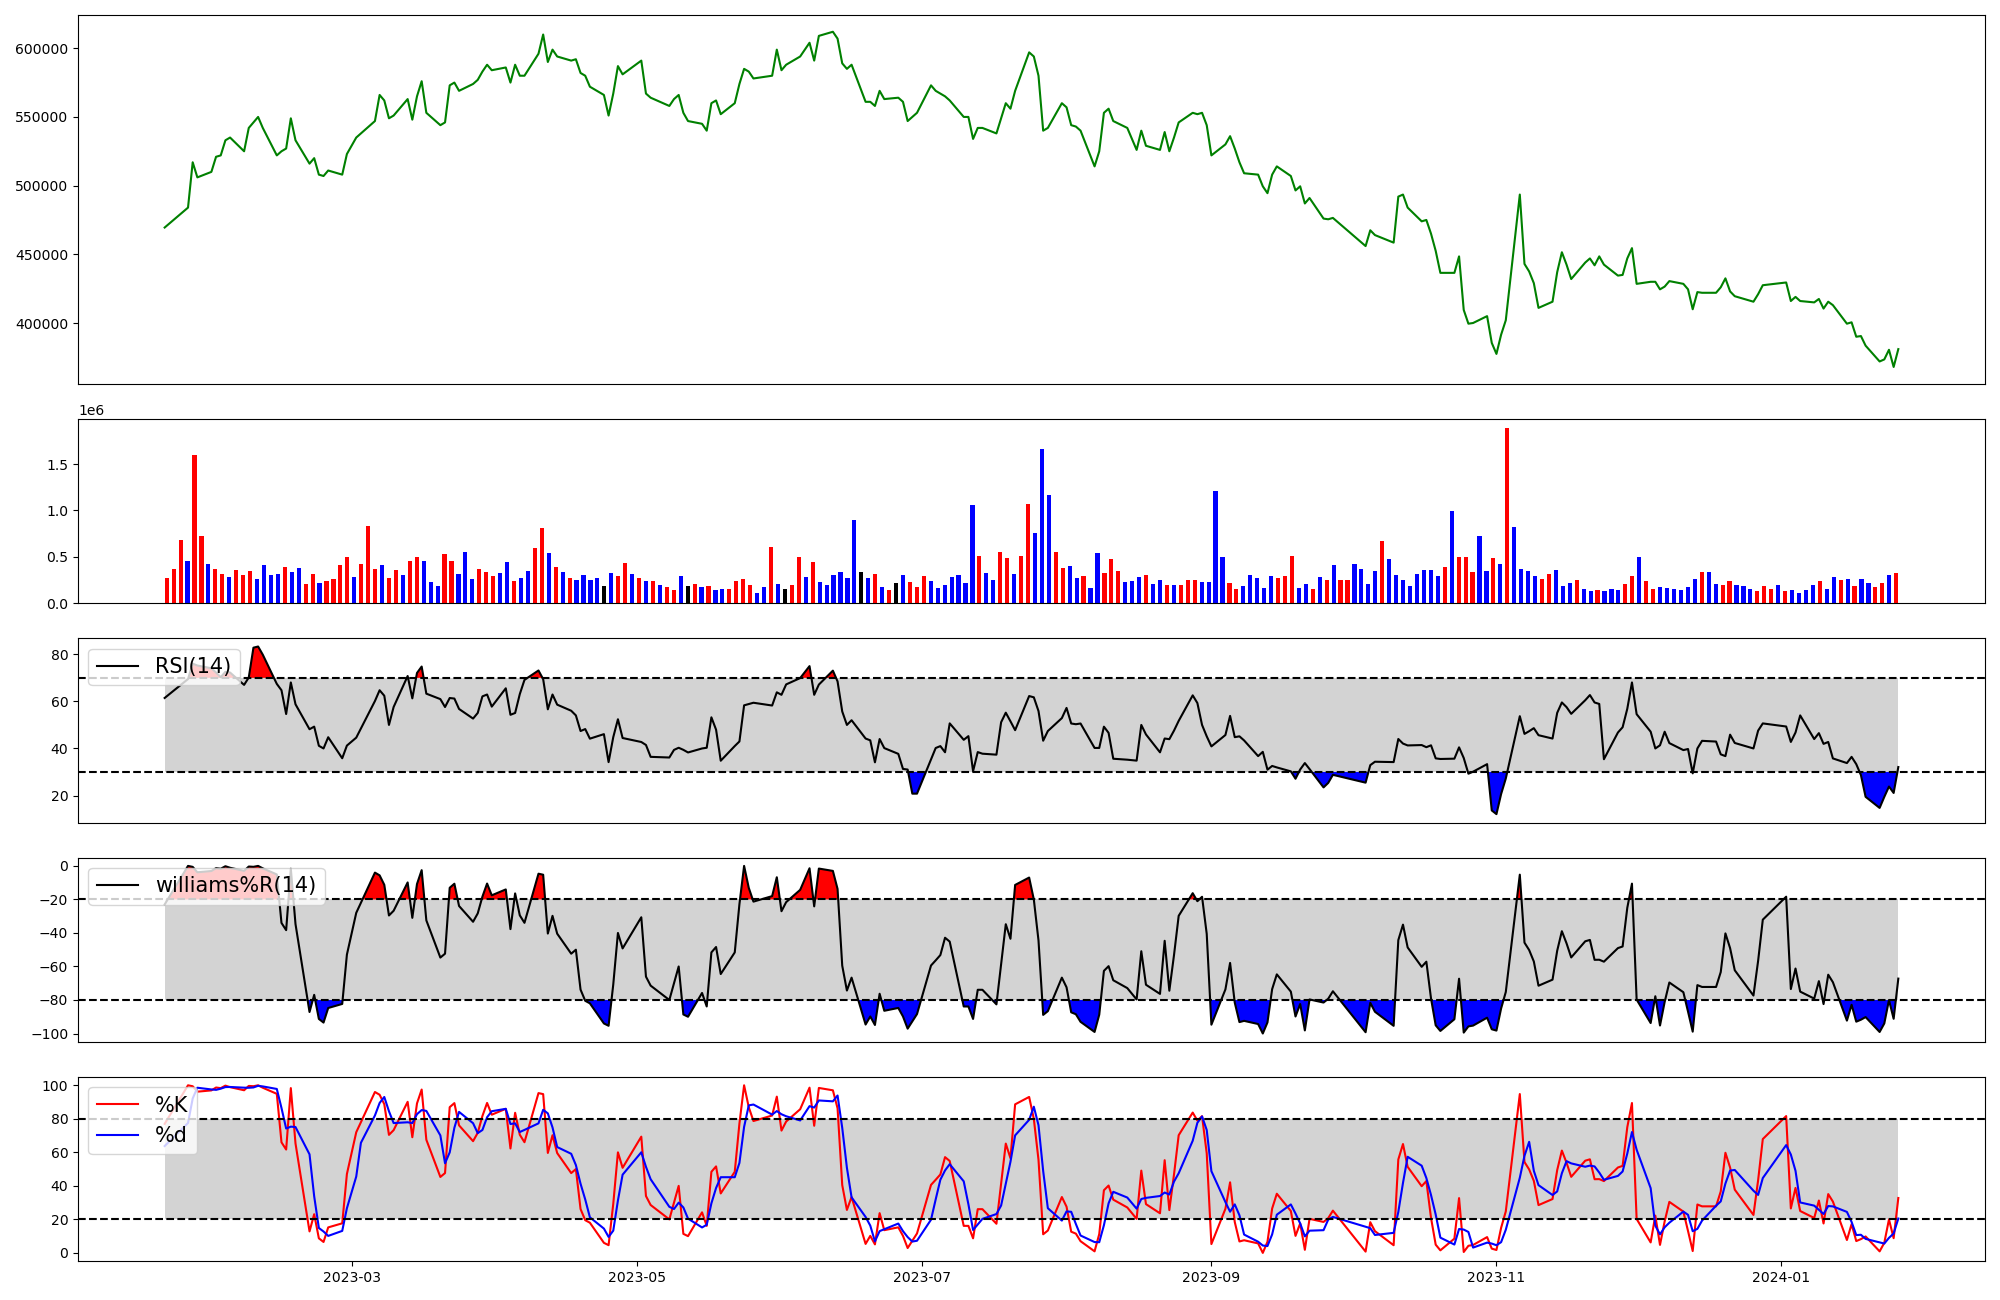The width and height of the screenshot is (2000, 1300).
Task: Click the tallest blue volume bar
Action: click(x=1042, y=525)
